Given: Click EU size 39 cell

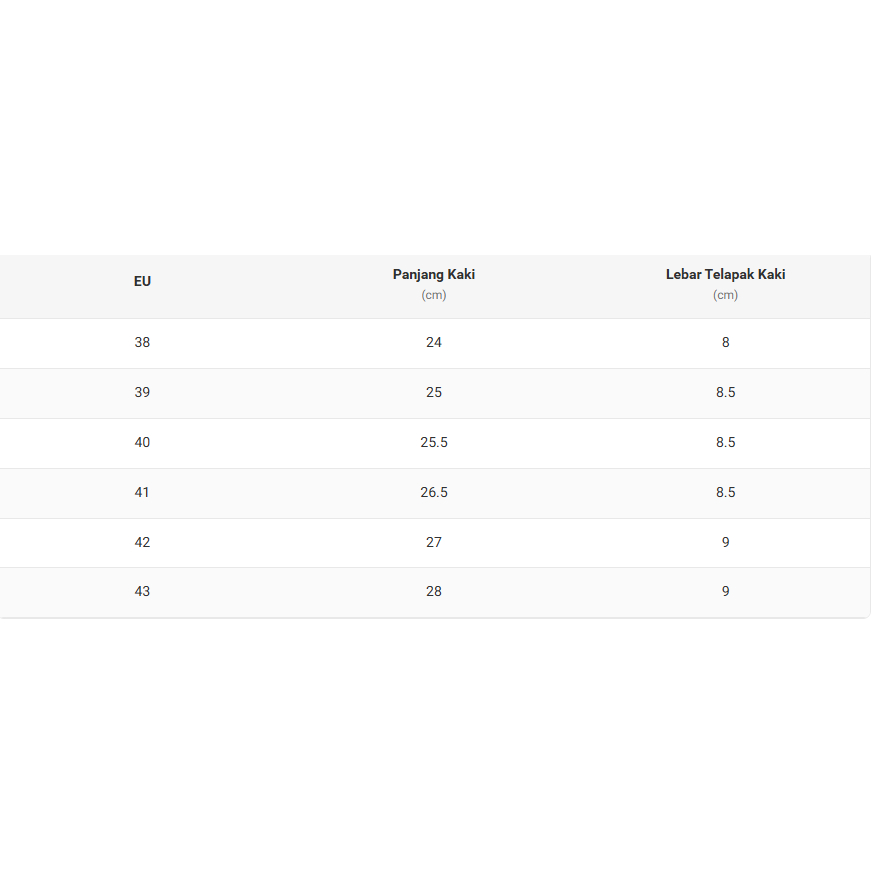Looking at the screenshot, I should click(x=142, y=393).
